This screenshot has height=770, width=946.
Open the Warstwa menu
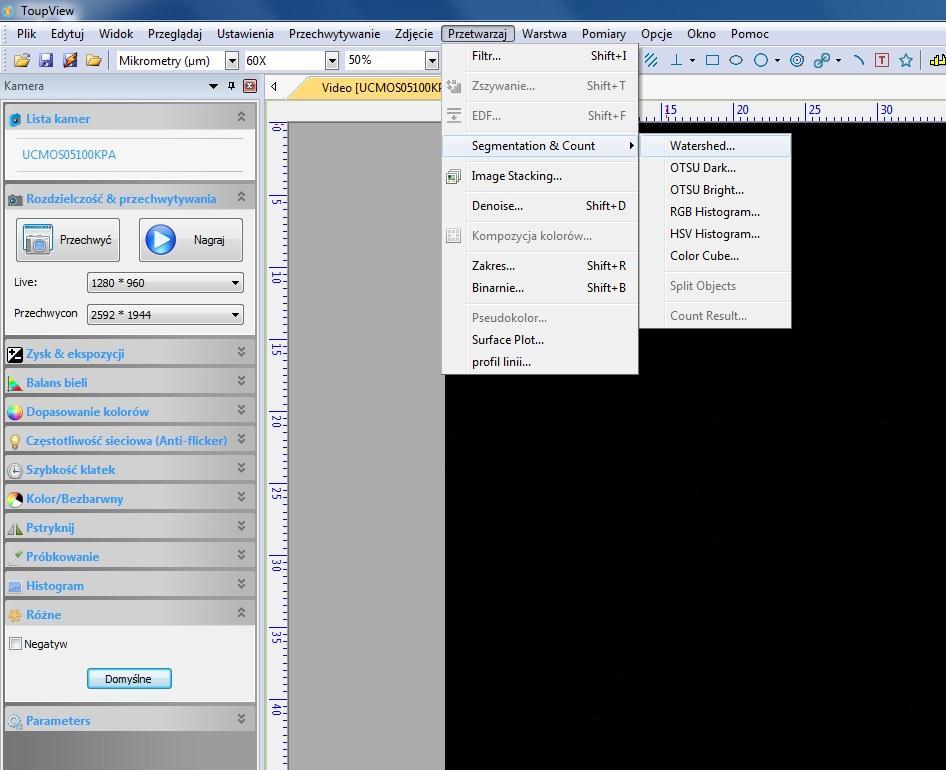pyautogui.click(x=544, y=34)
